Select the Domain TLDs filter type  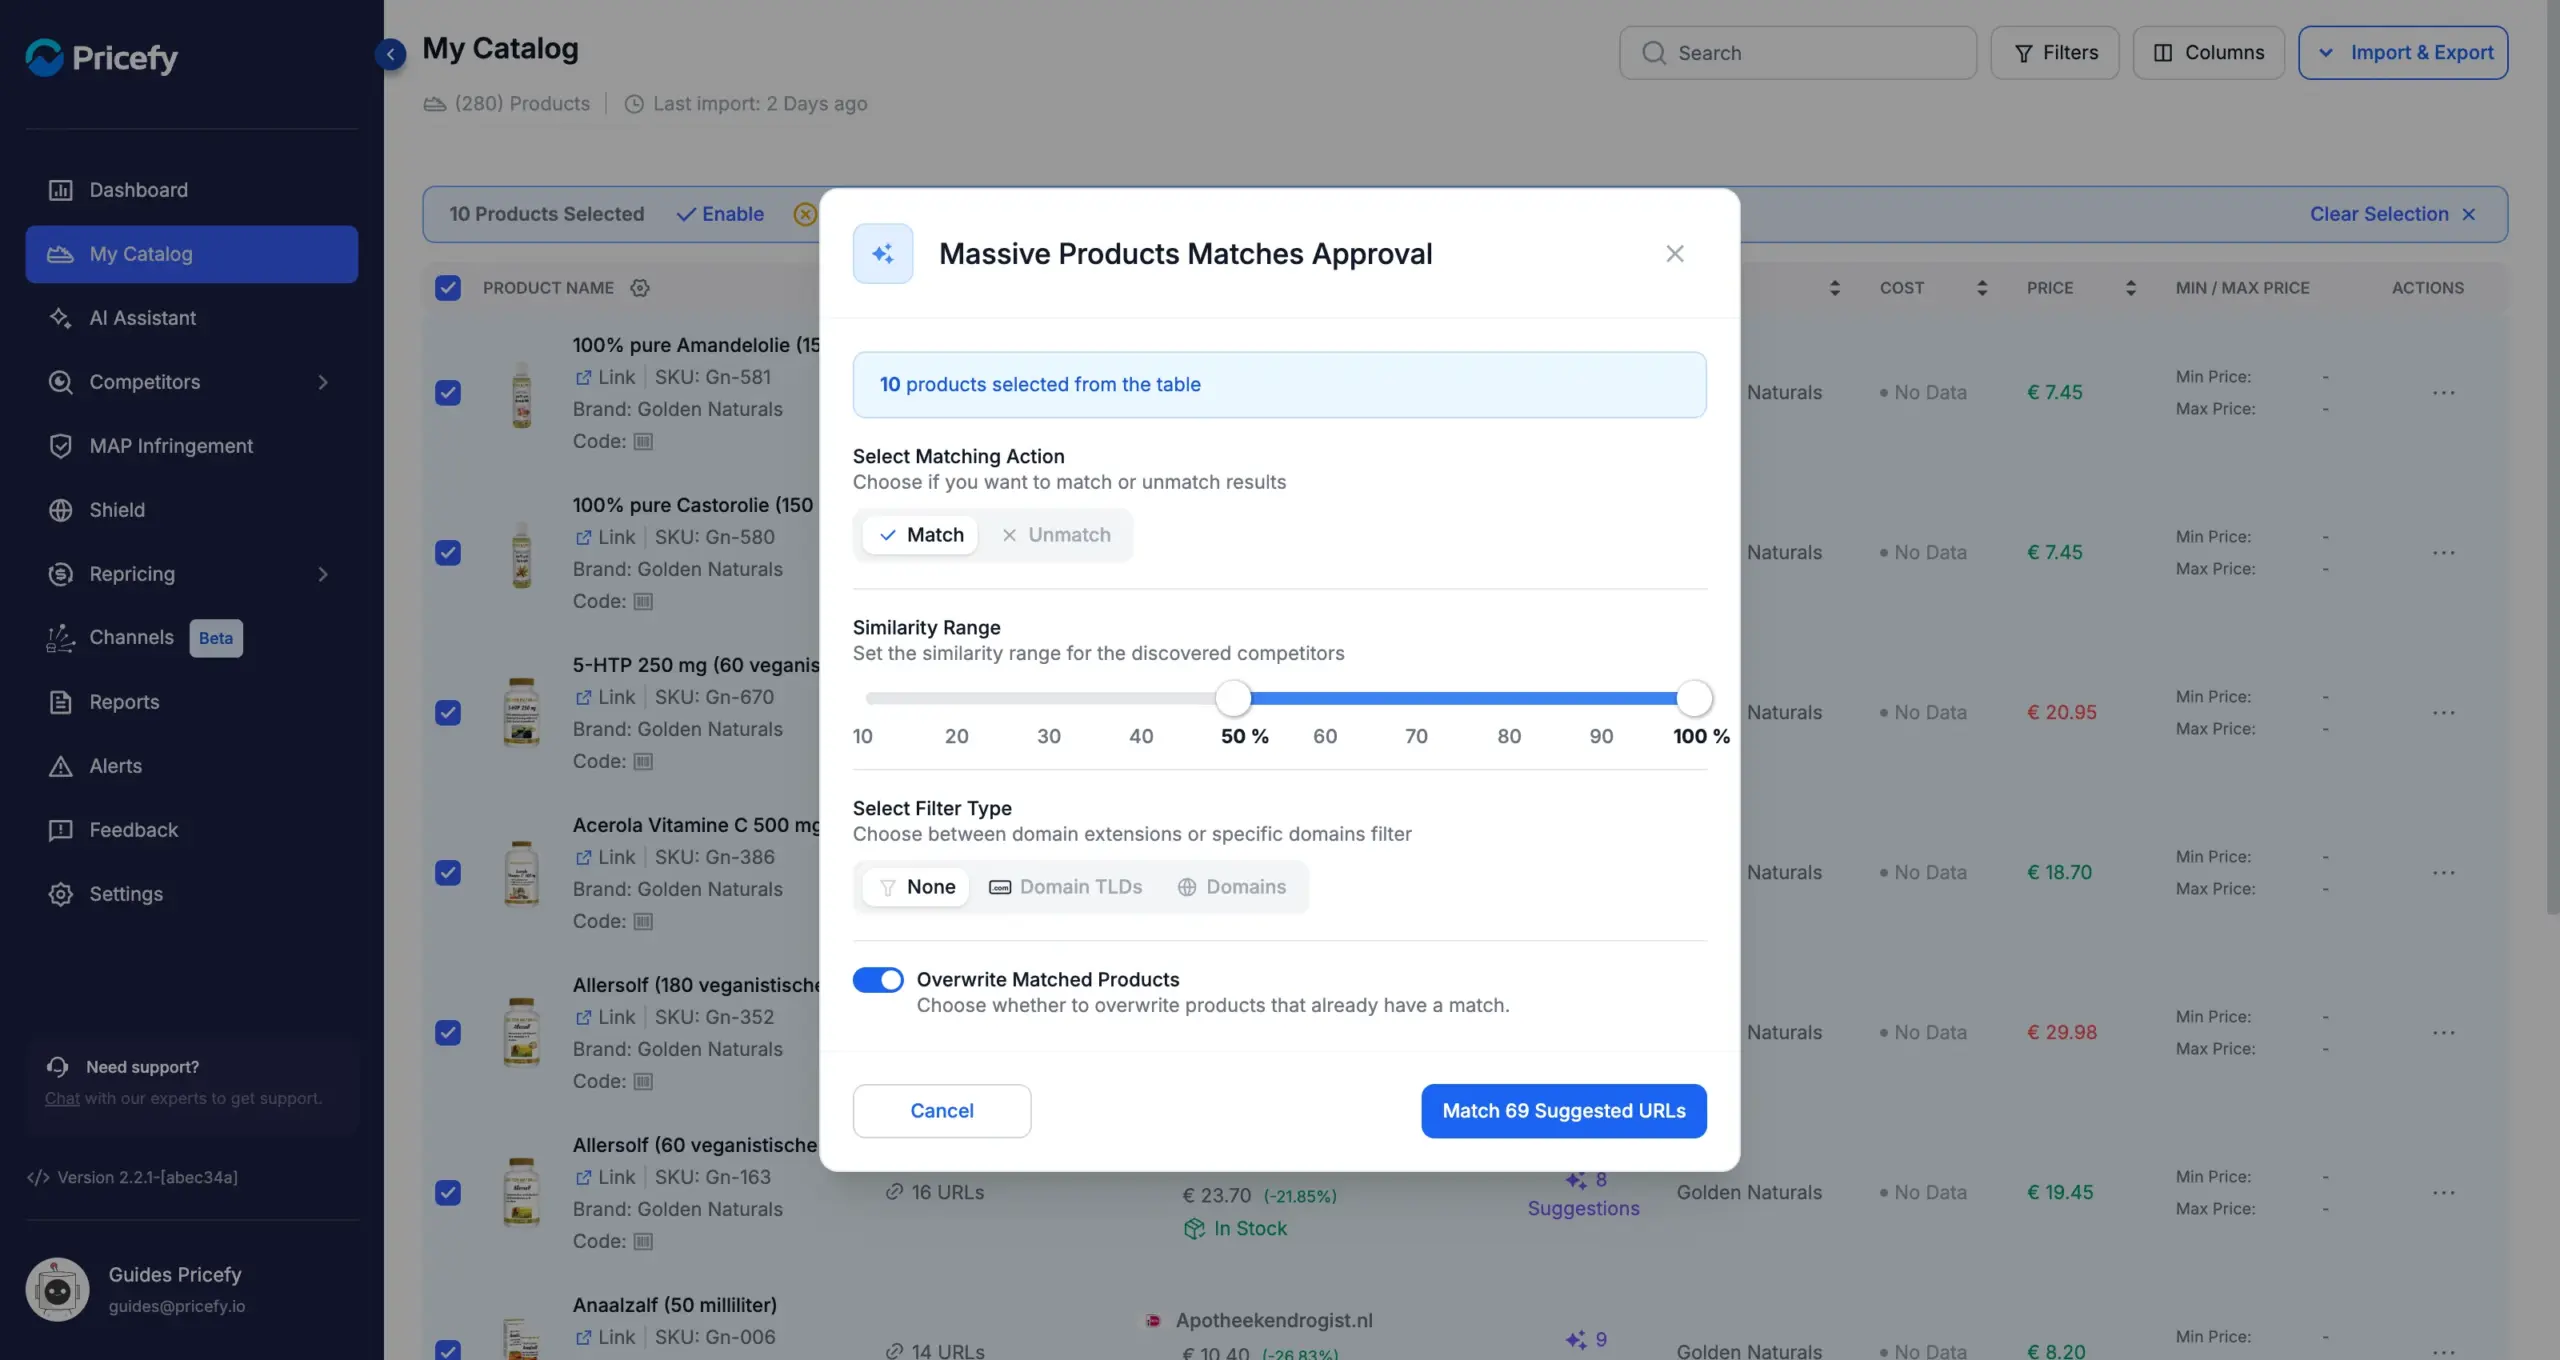[1065, 887]
